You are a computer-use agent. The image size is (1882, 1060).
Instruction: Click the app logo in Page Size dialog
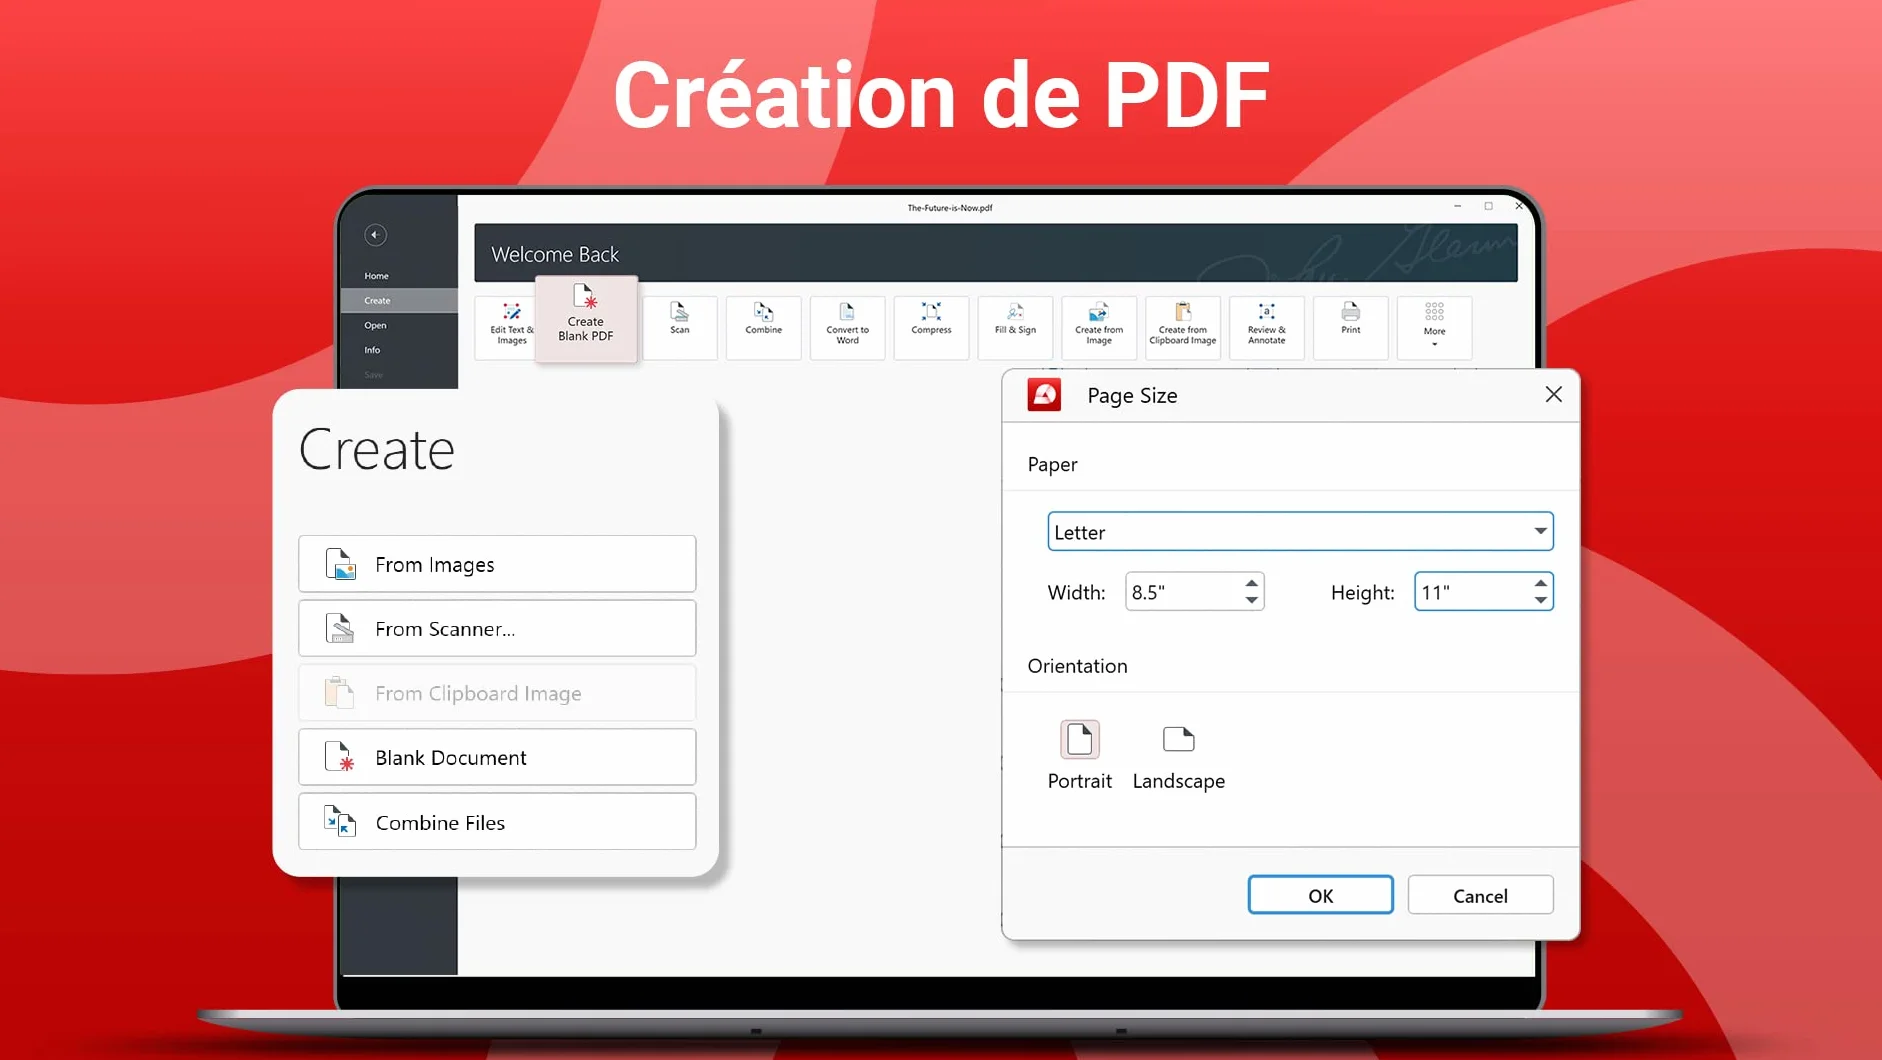coord(1044,395)
